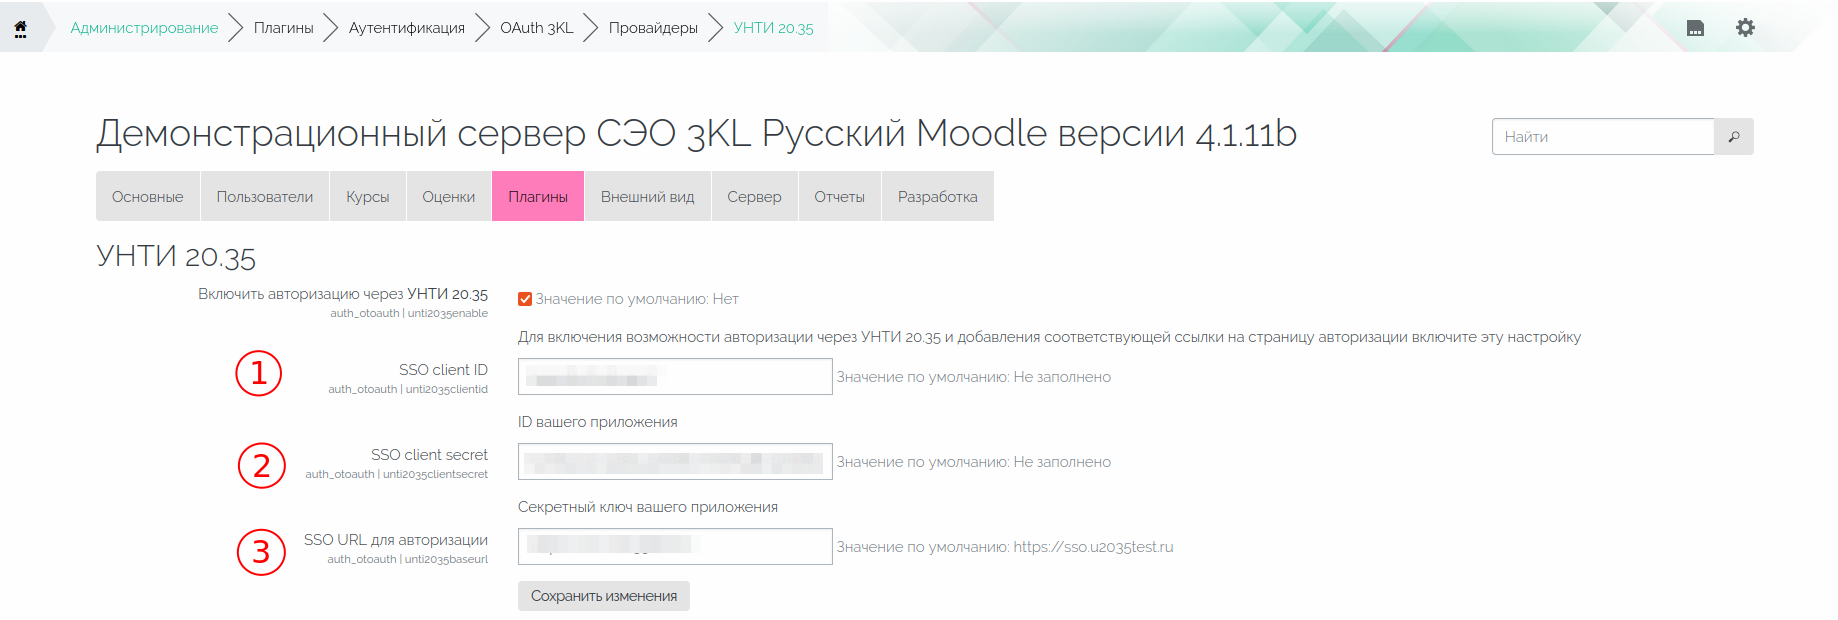Switch to 'Внешний вид' tab
Image resolution: width=1838 pixels, height=620 pixels.
click(x=648, y=196)
